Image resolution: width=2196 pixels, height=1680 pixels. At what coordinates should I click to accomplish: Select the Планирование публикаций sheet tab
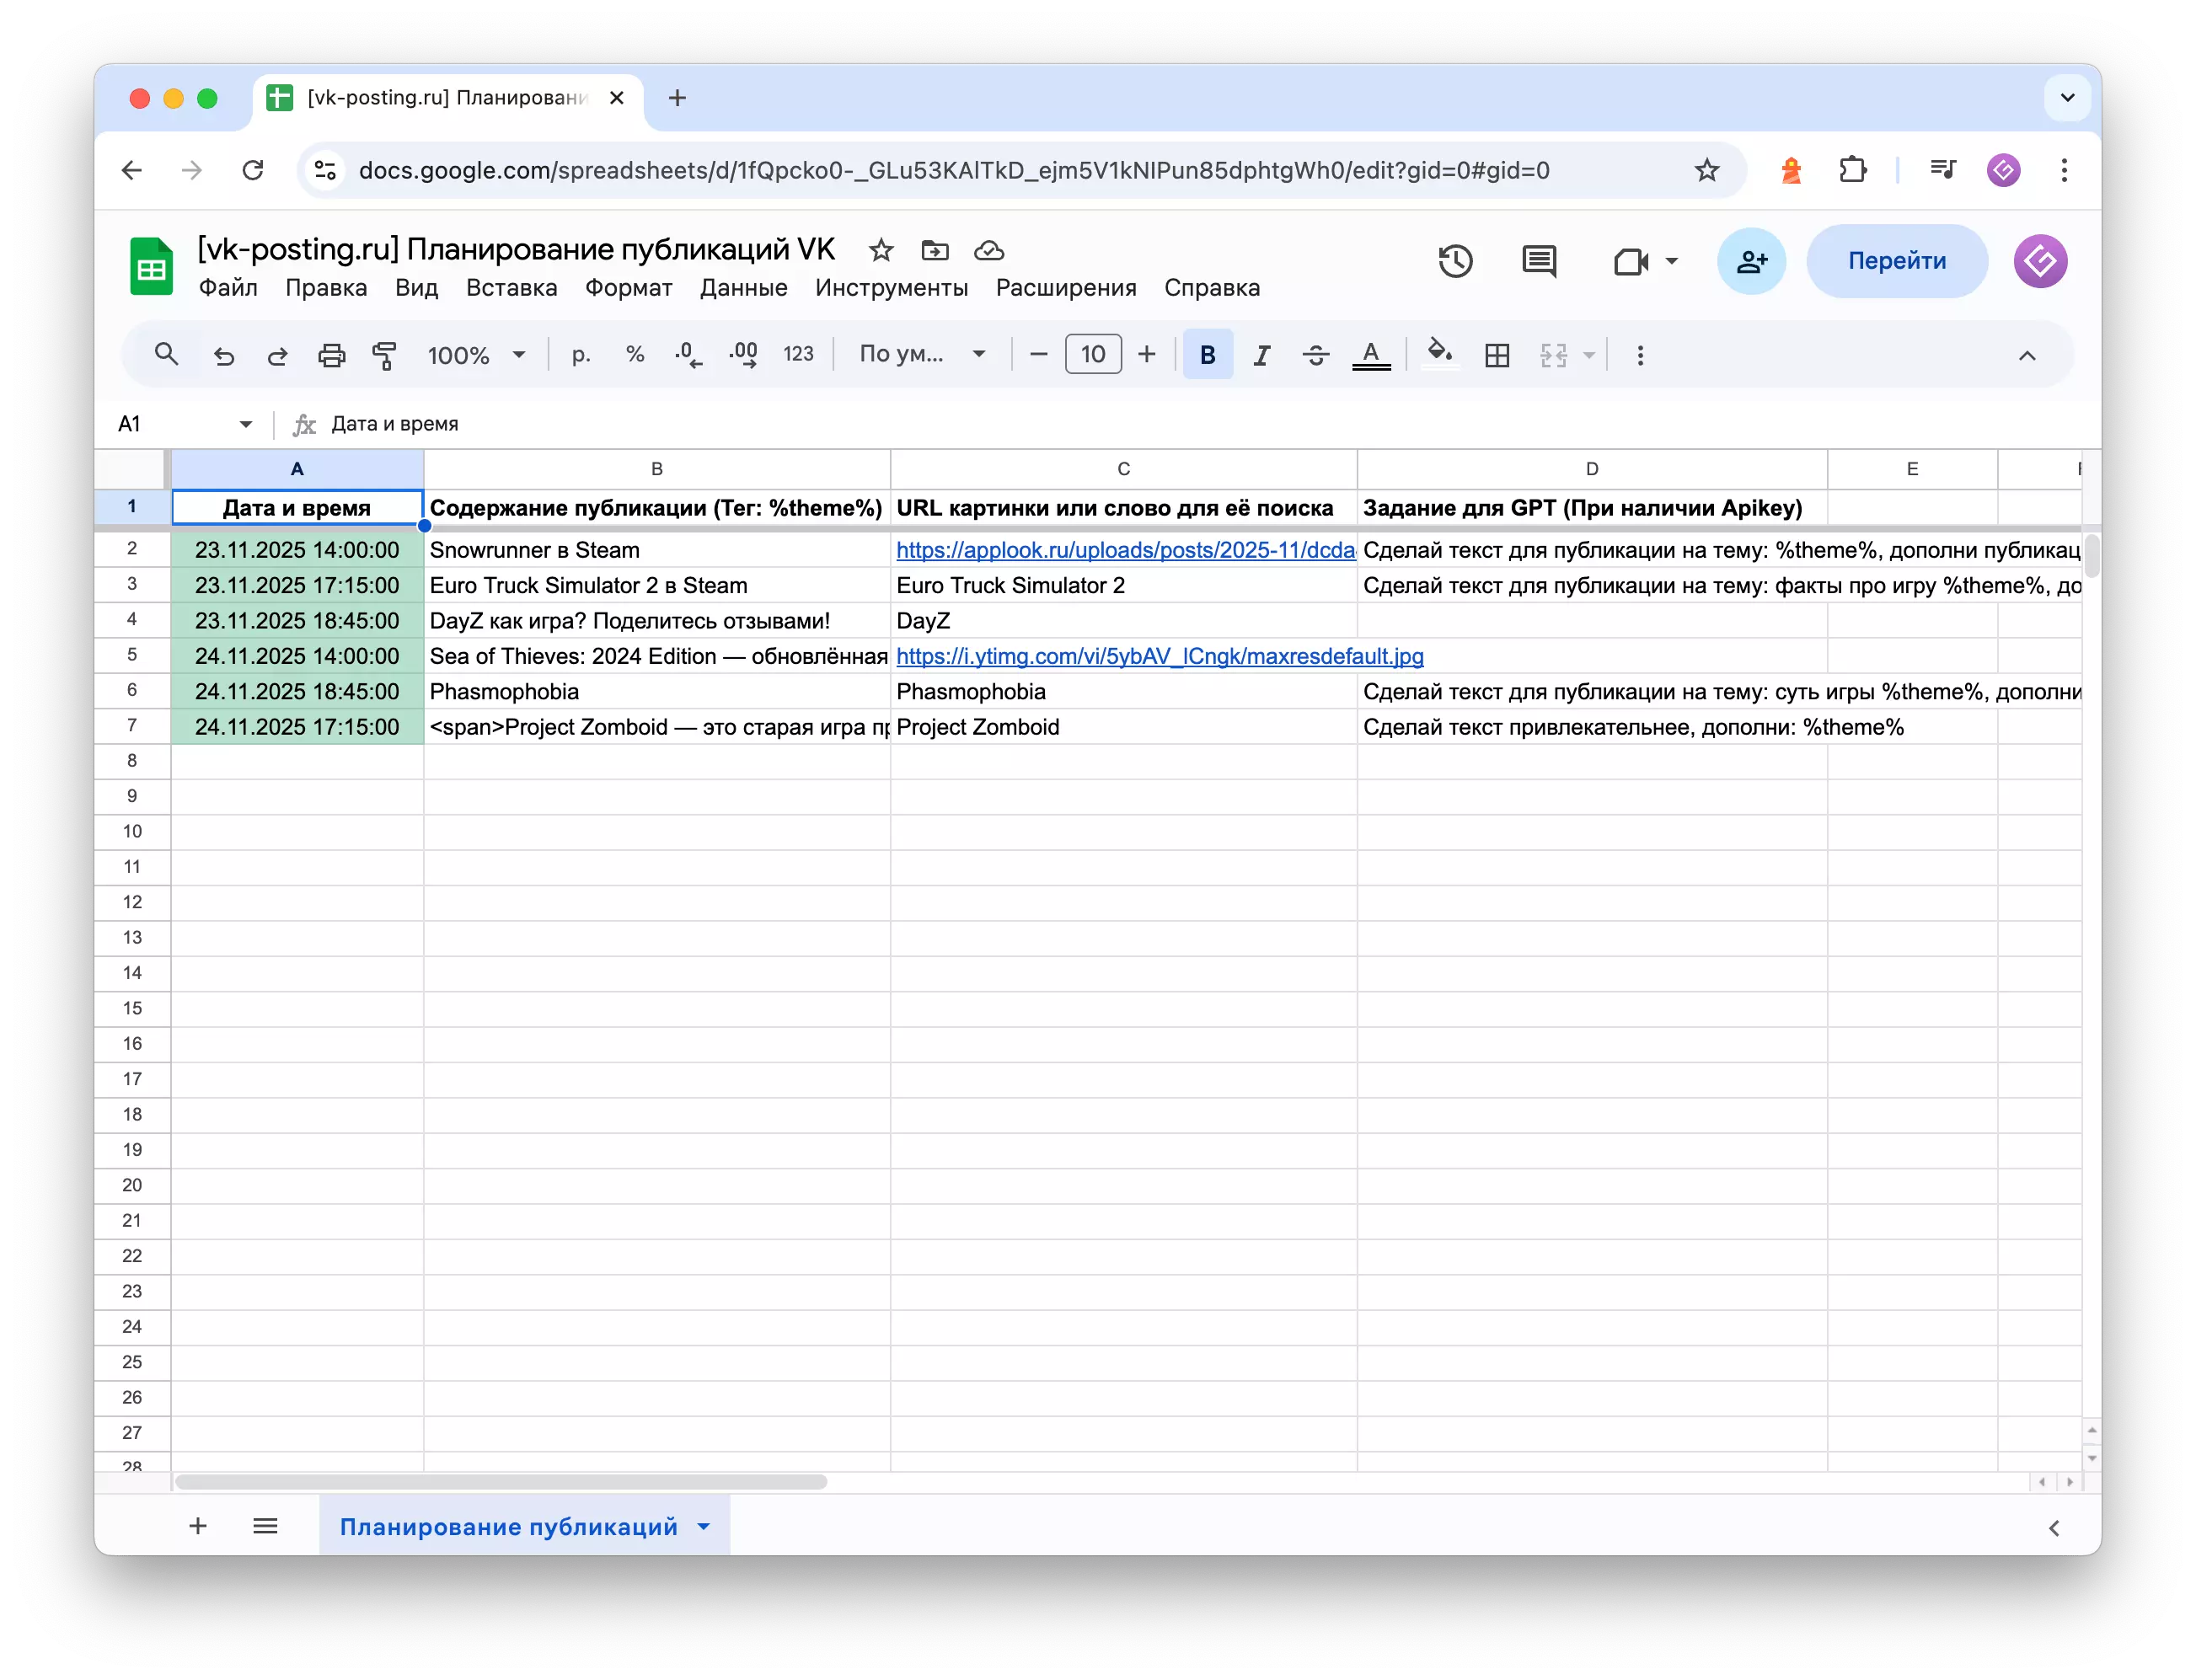(508, 1526)
